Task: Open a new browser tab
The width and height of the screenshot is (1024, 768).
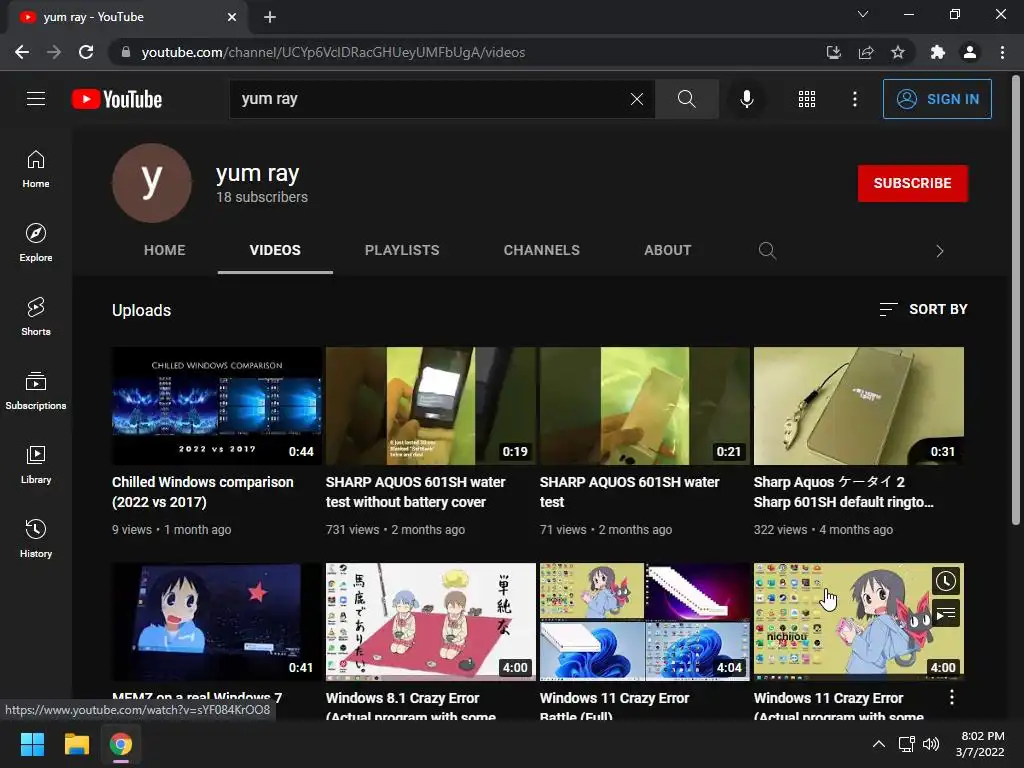Action: point(270,17)
